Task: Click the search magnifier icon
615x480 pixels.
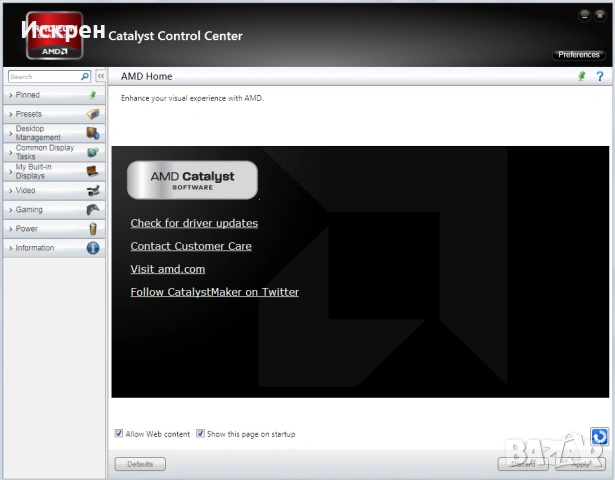Action: pos(85,76)
